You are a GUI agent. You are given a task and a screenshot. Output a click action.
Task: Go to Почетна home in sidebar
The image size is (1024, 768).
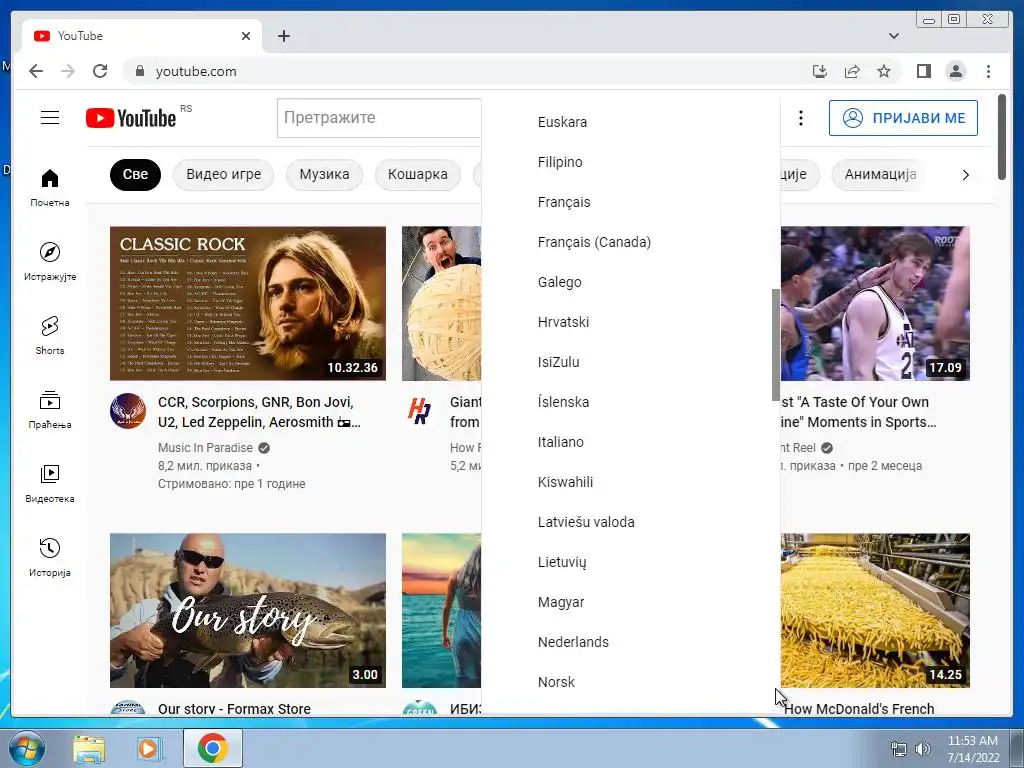coord(50,187)
